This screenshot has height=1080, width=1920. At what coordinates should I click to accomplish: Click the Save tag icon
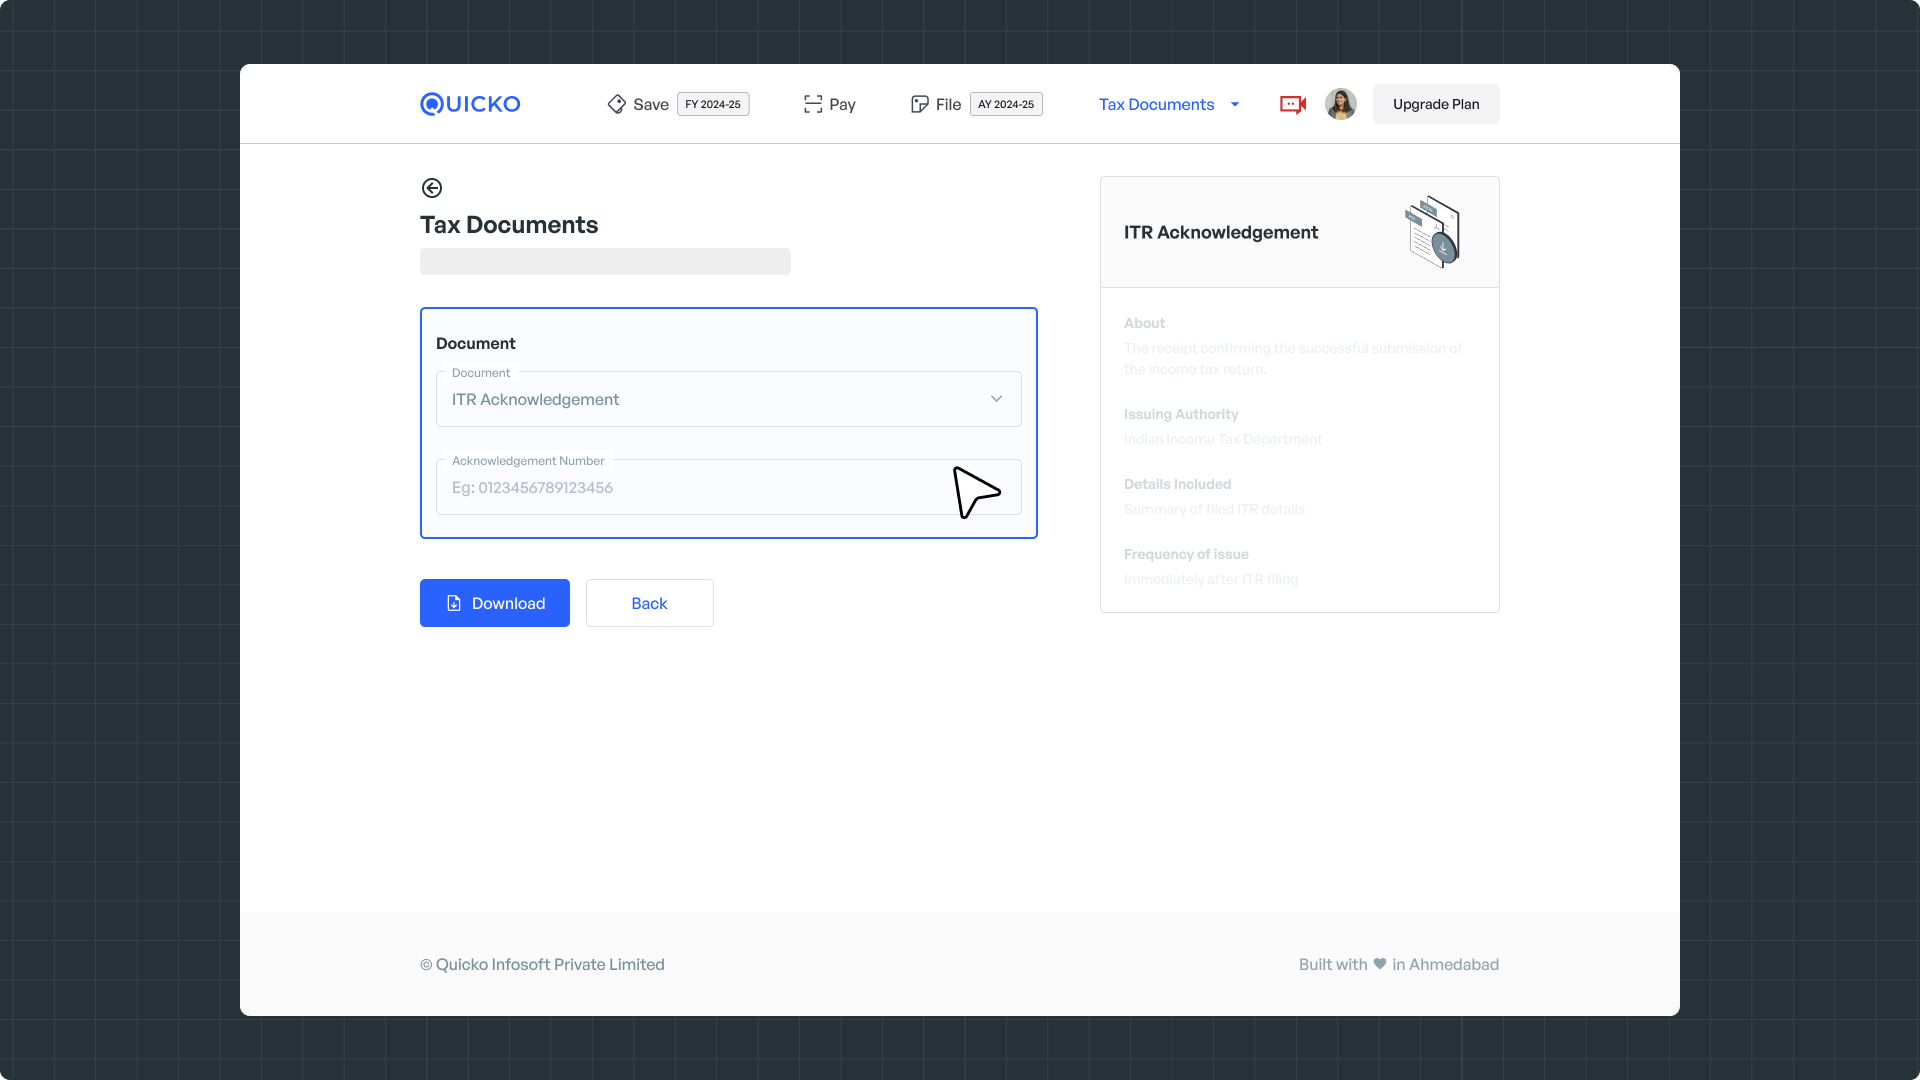[x=616, y=104]
